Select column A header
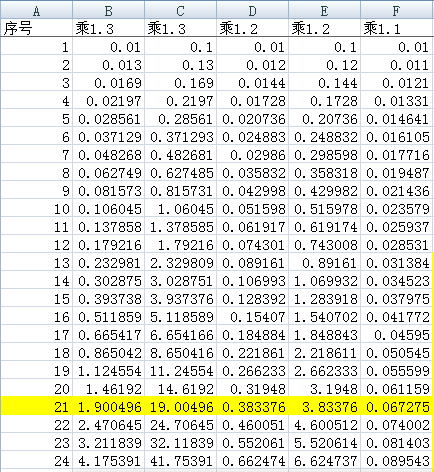Image resolution: width=434 pixels, height=472 pixels. point(36,10)
